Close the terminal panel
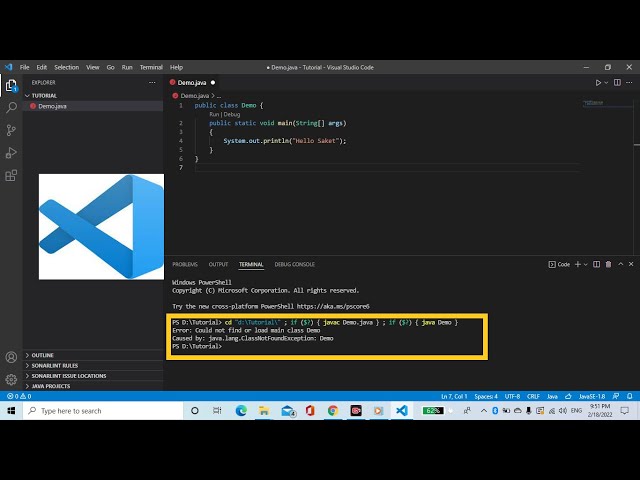 click(631, 264)
